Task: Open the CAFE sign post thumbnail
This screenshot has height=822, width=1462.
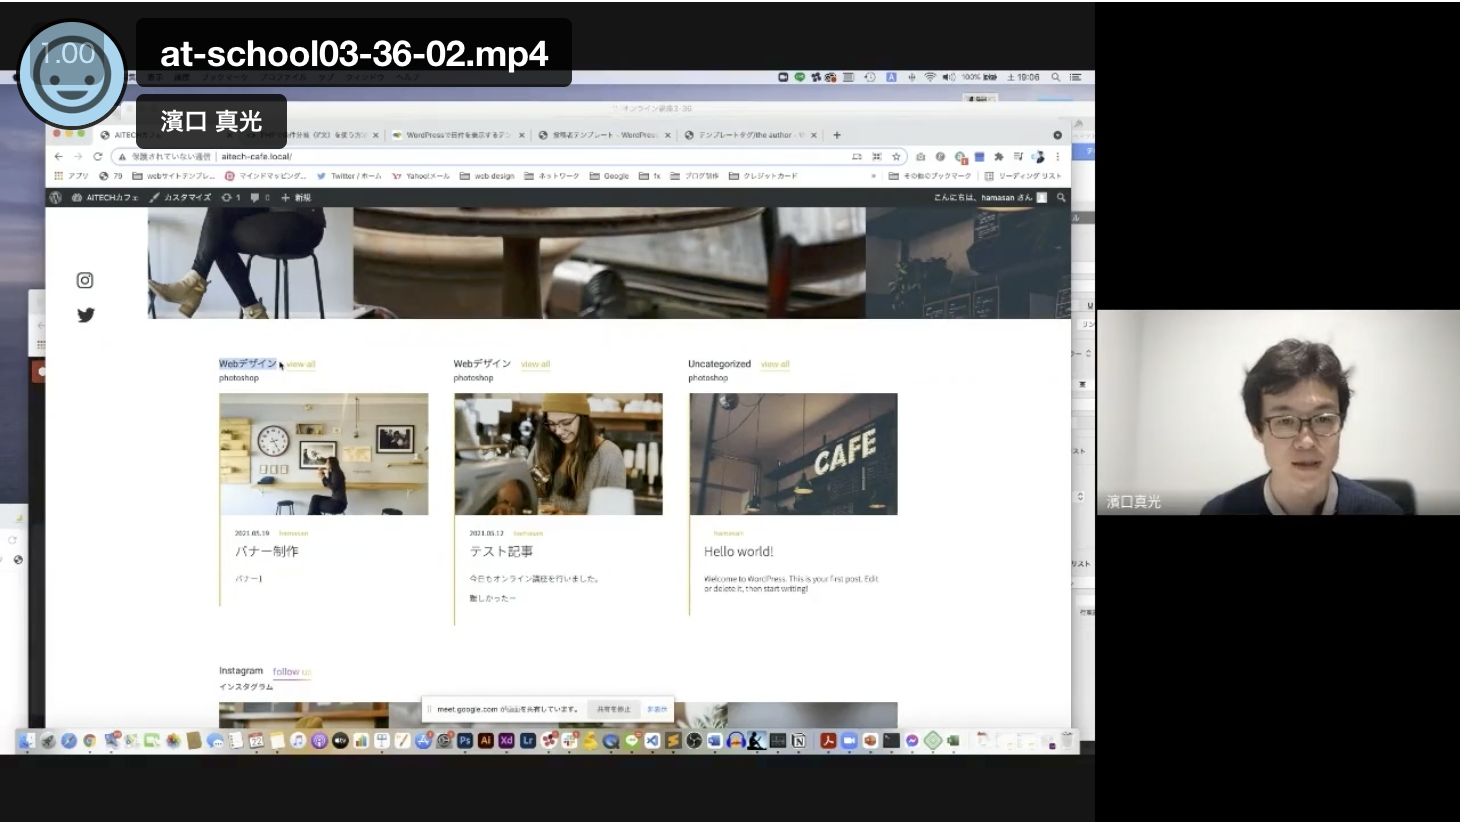Action: (x=793, y=454)
